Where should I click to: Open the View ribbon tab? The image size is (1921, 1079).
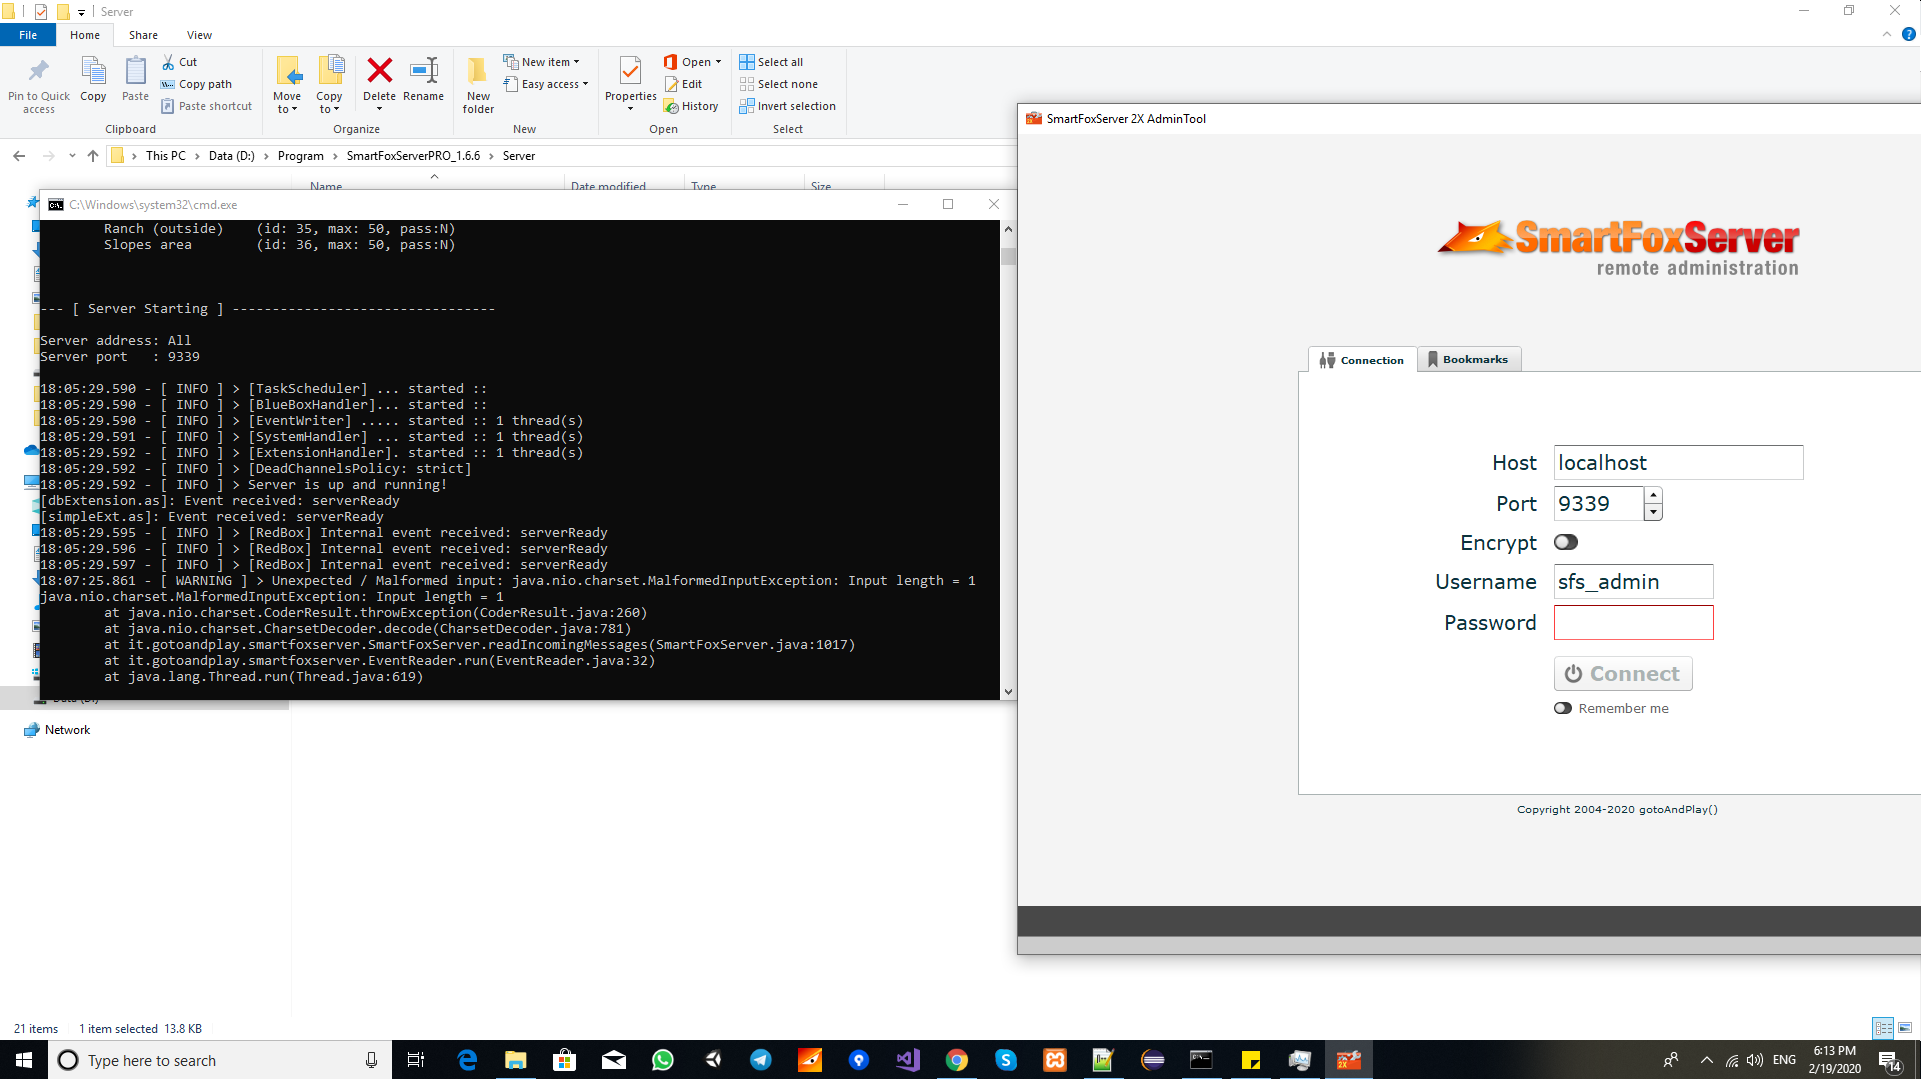(199, 35)
